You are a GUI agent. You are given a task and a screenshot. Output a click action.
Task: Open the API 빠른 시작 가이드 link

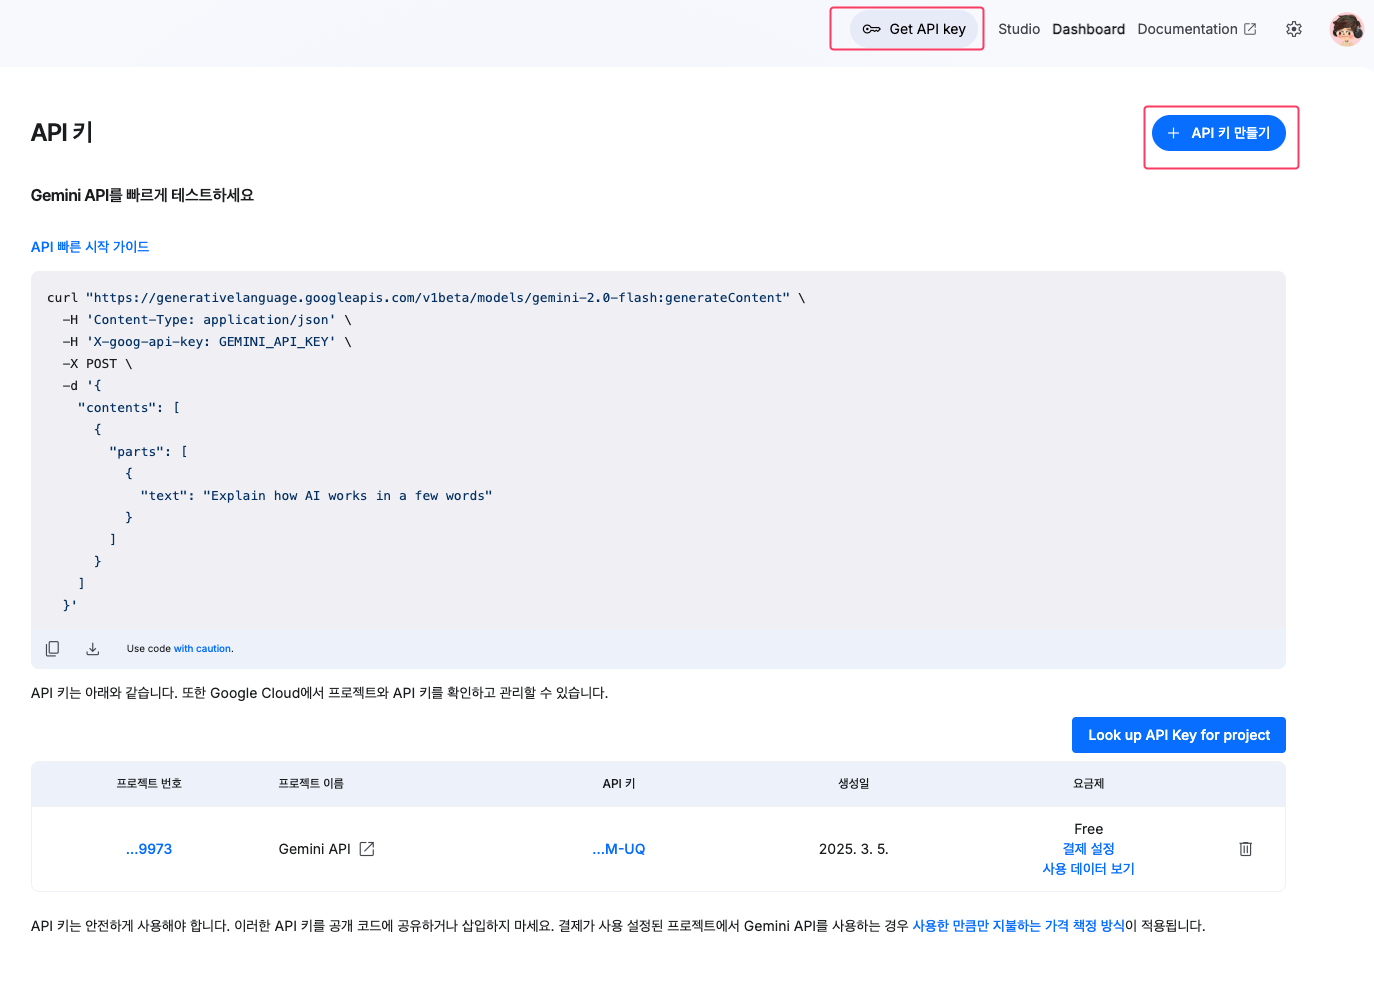(x=90, y=247)
